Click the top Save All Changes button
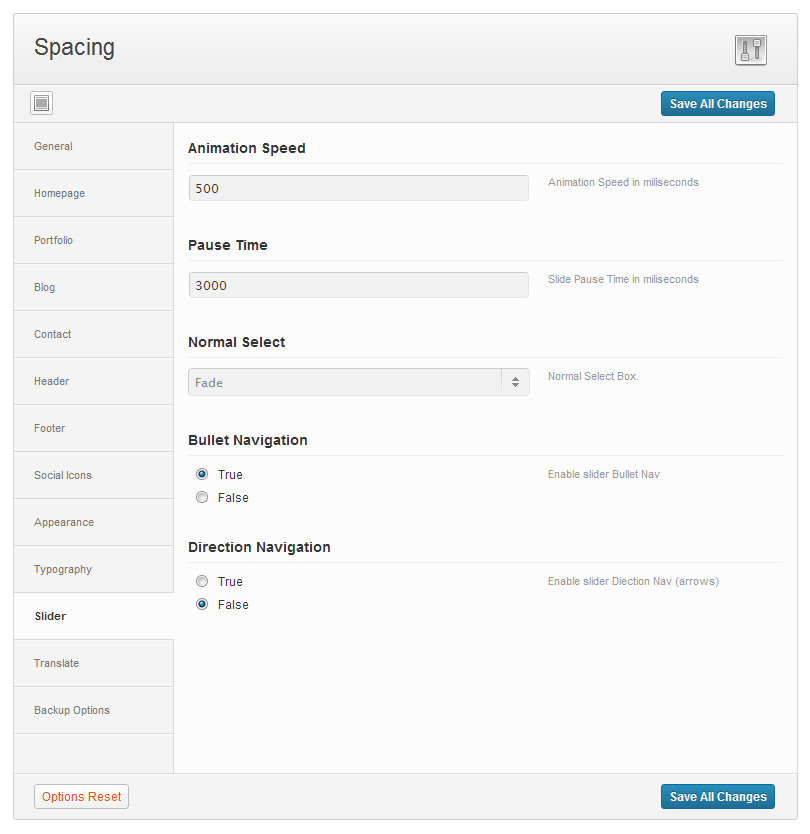Screen dimensions: 810x834 pos(717,104)
